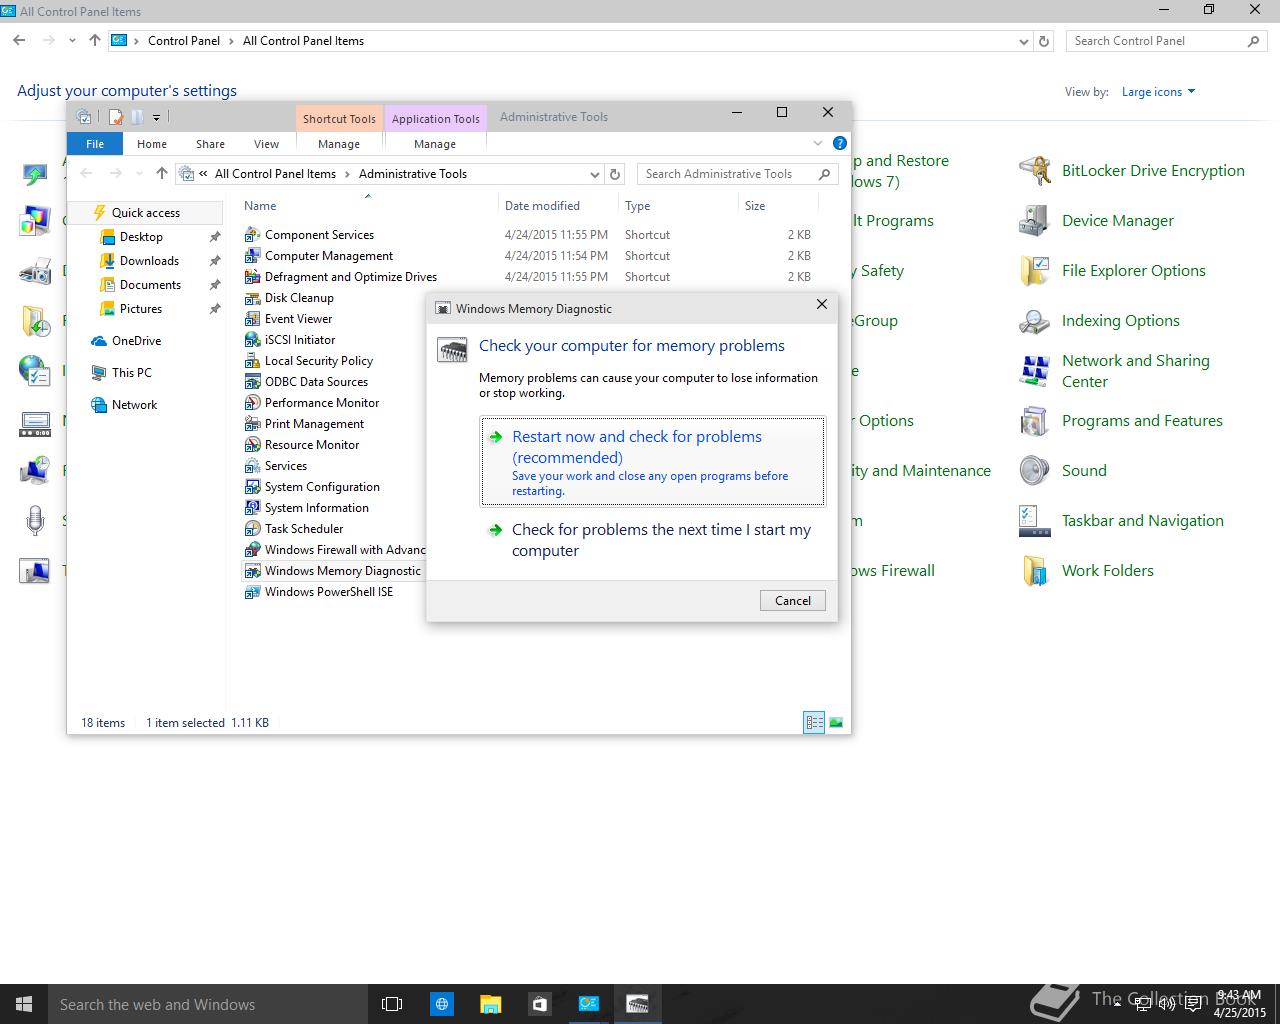Open the Windows Start button
This screenshot has width=1280, height=1024.
point(24,1004)
